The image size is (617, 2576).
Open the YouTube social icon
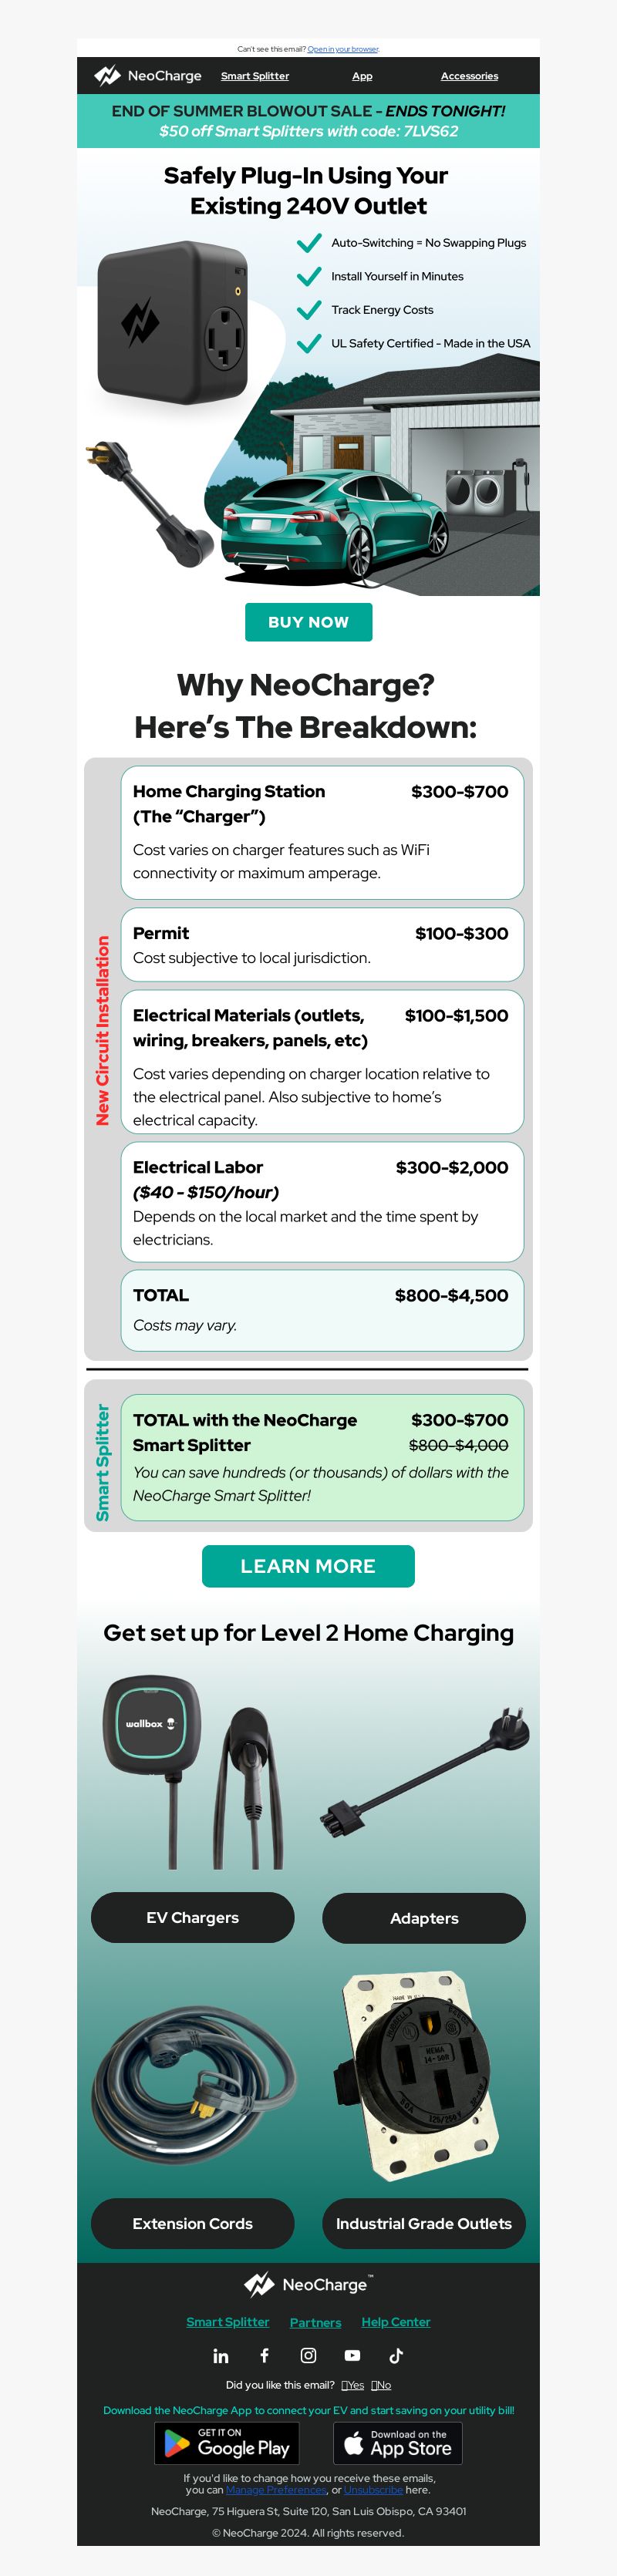click(x=353, y=2356)
